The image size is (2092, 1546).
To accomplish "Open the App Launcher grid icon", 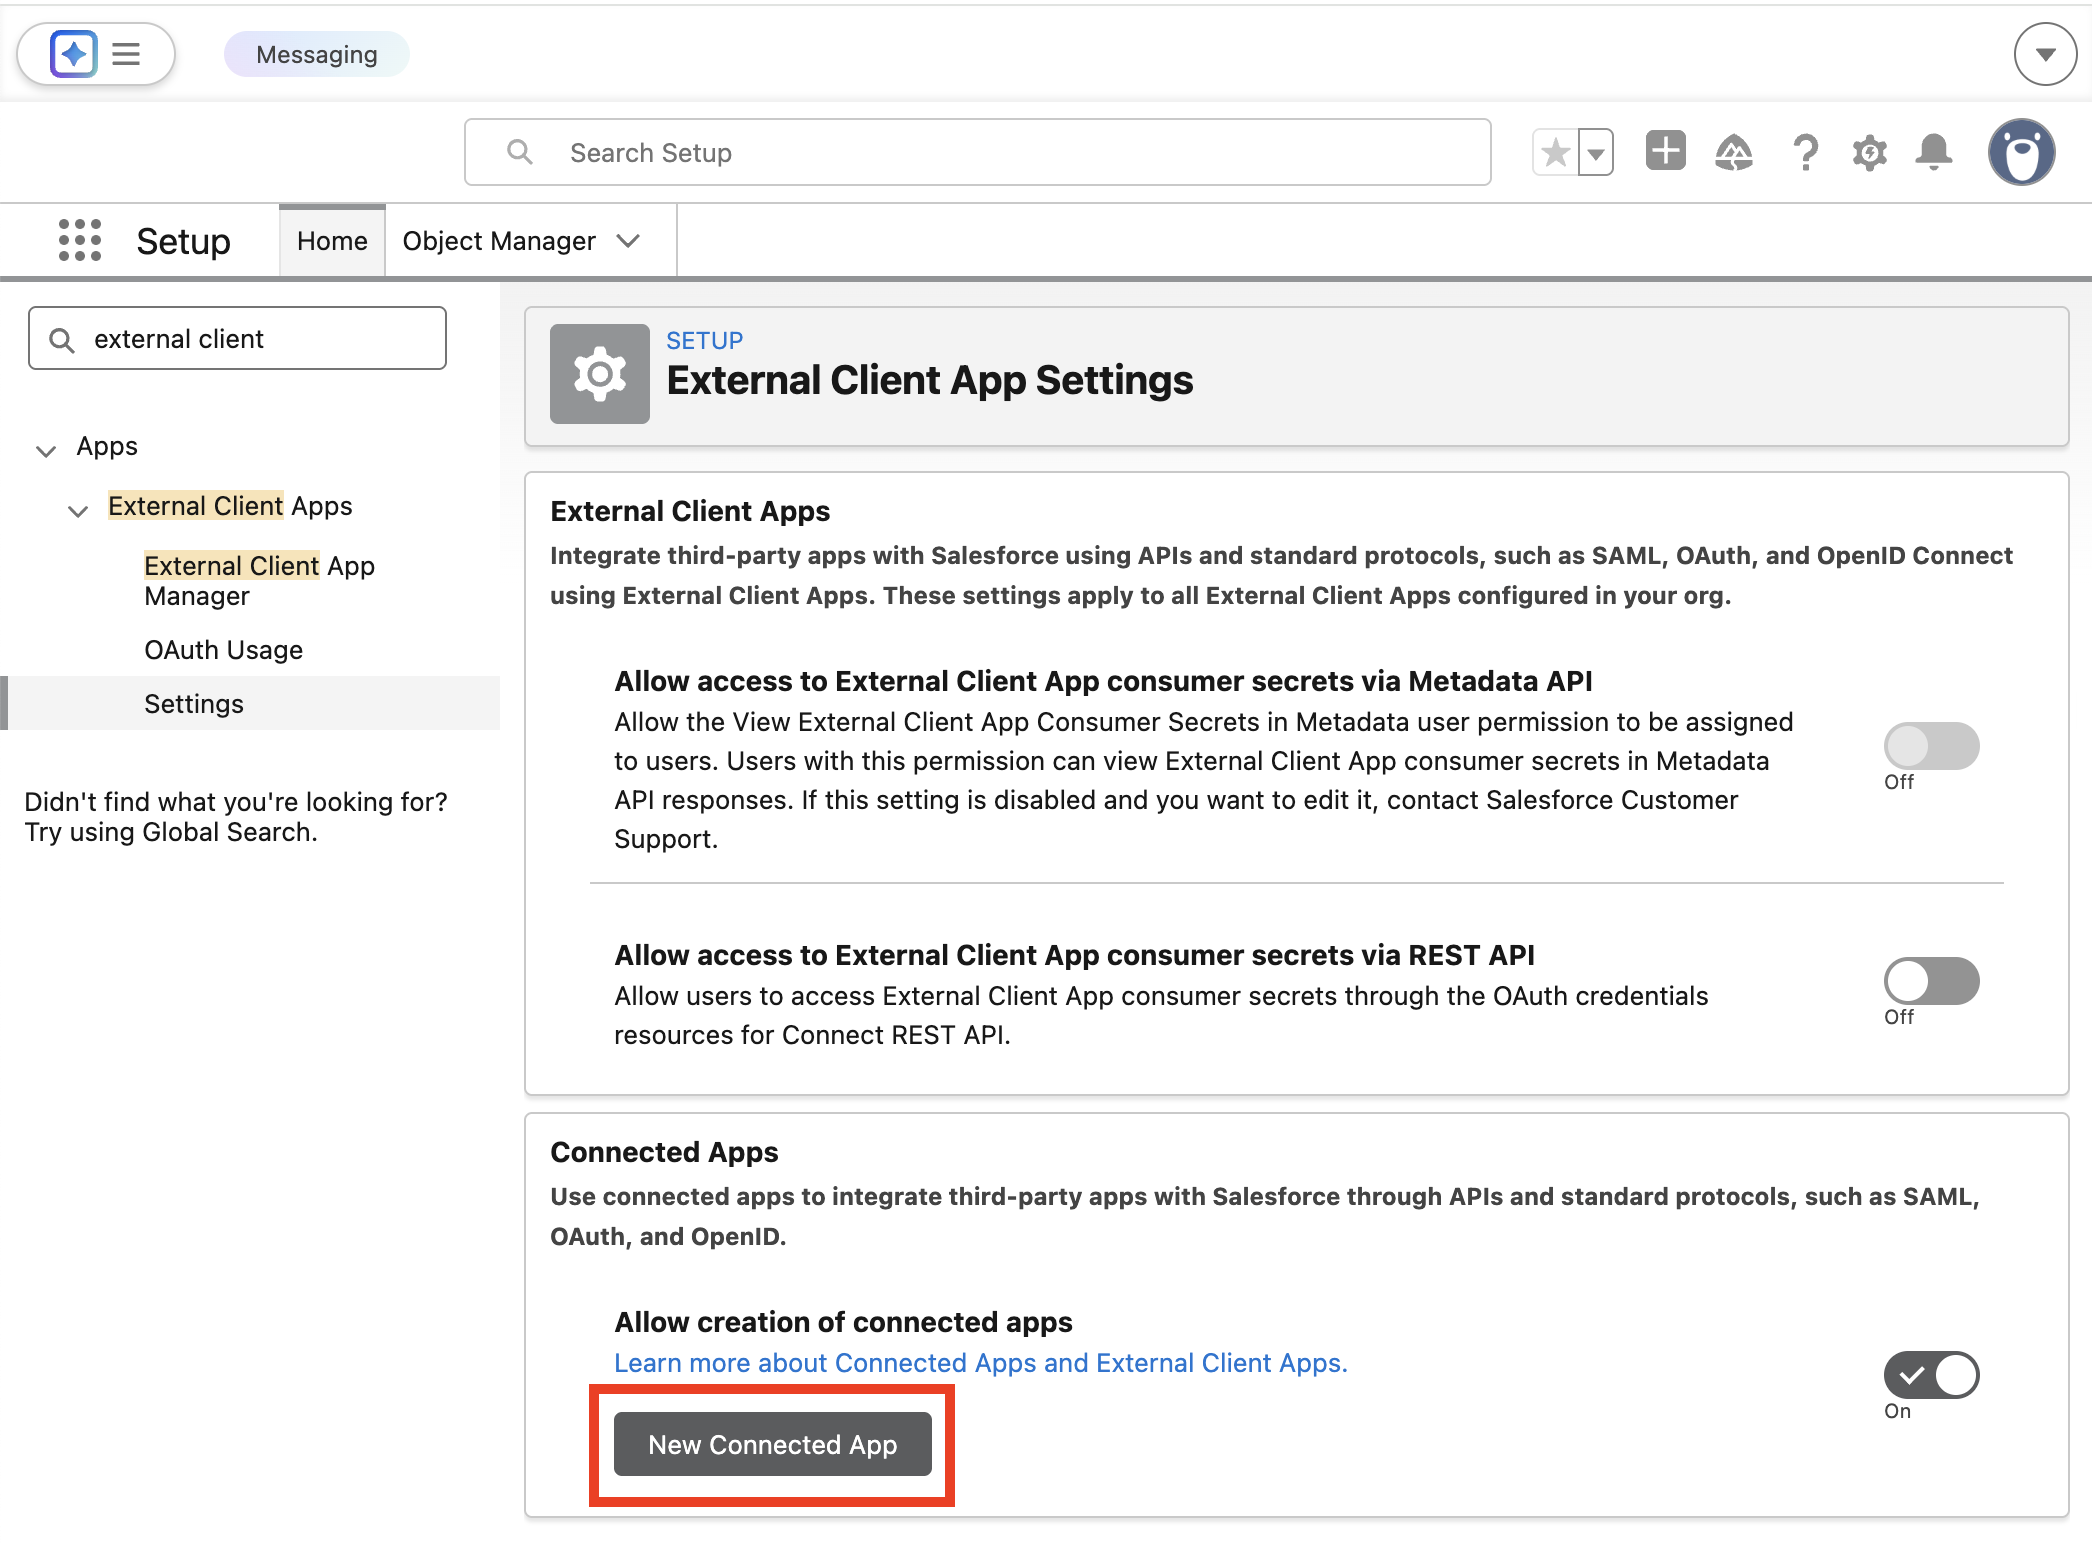I will click(79, 240).
